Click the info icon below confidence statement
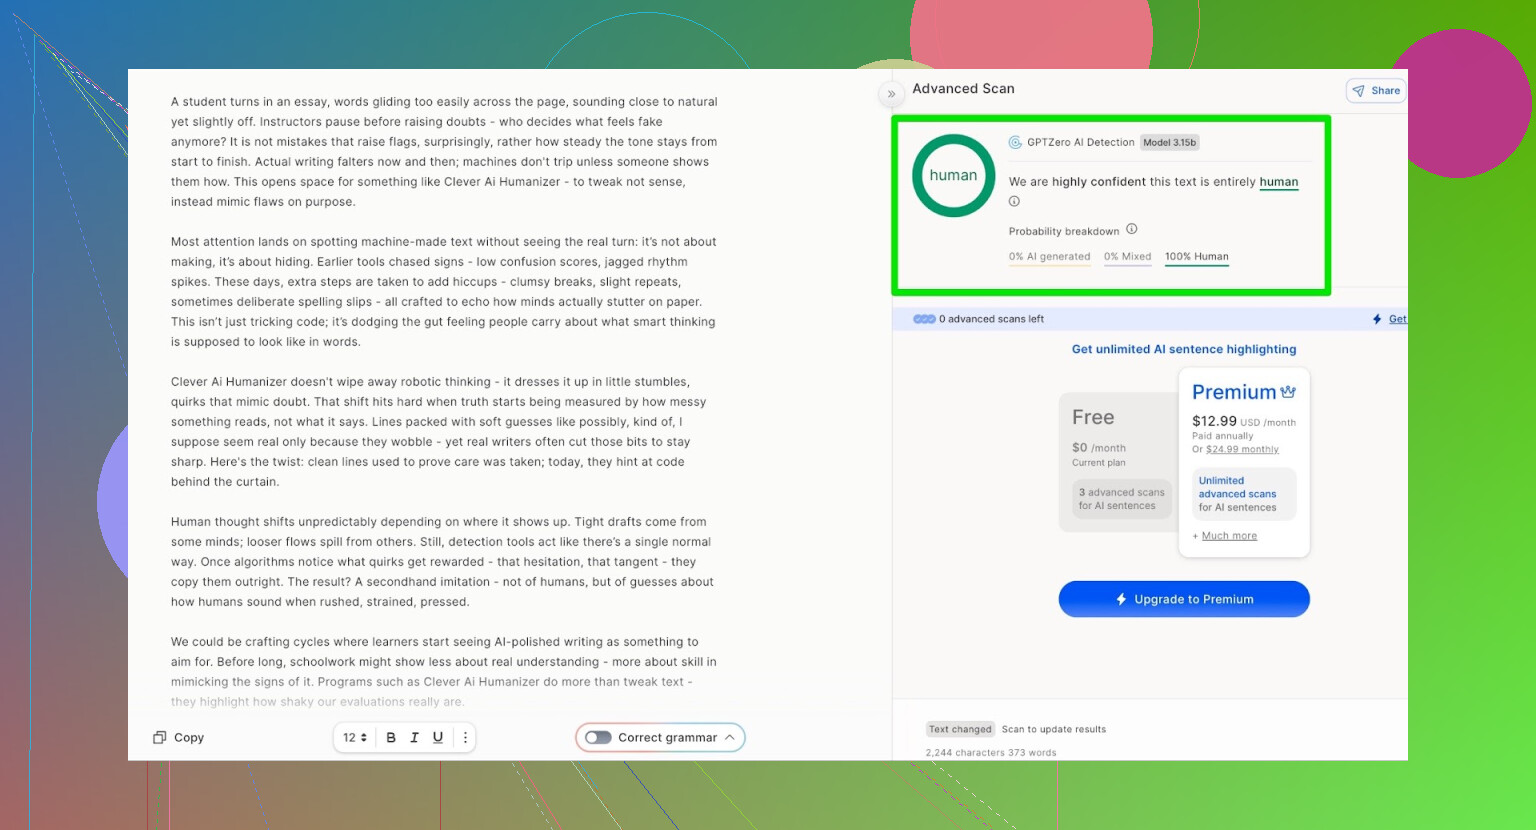 click(1014, 202)
